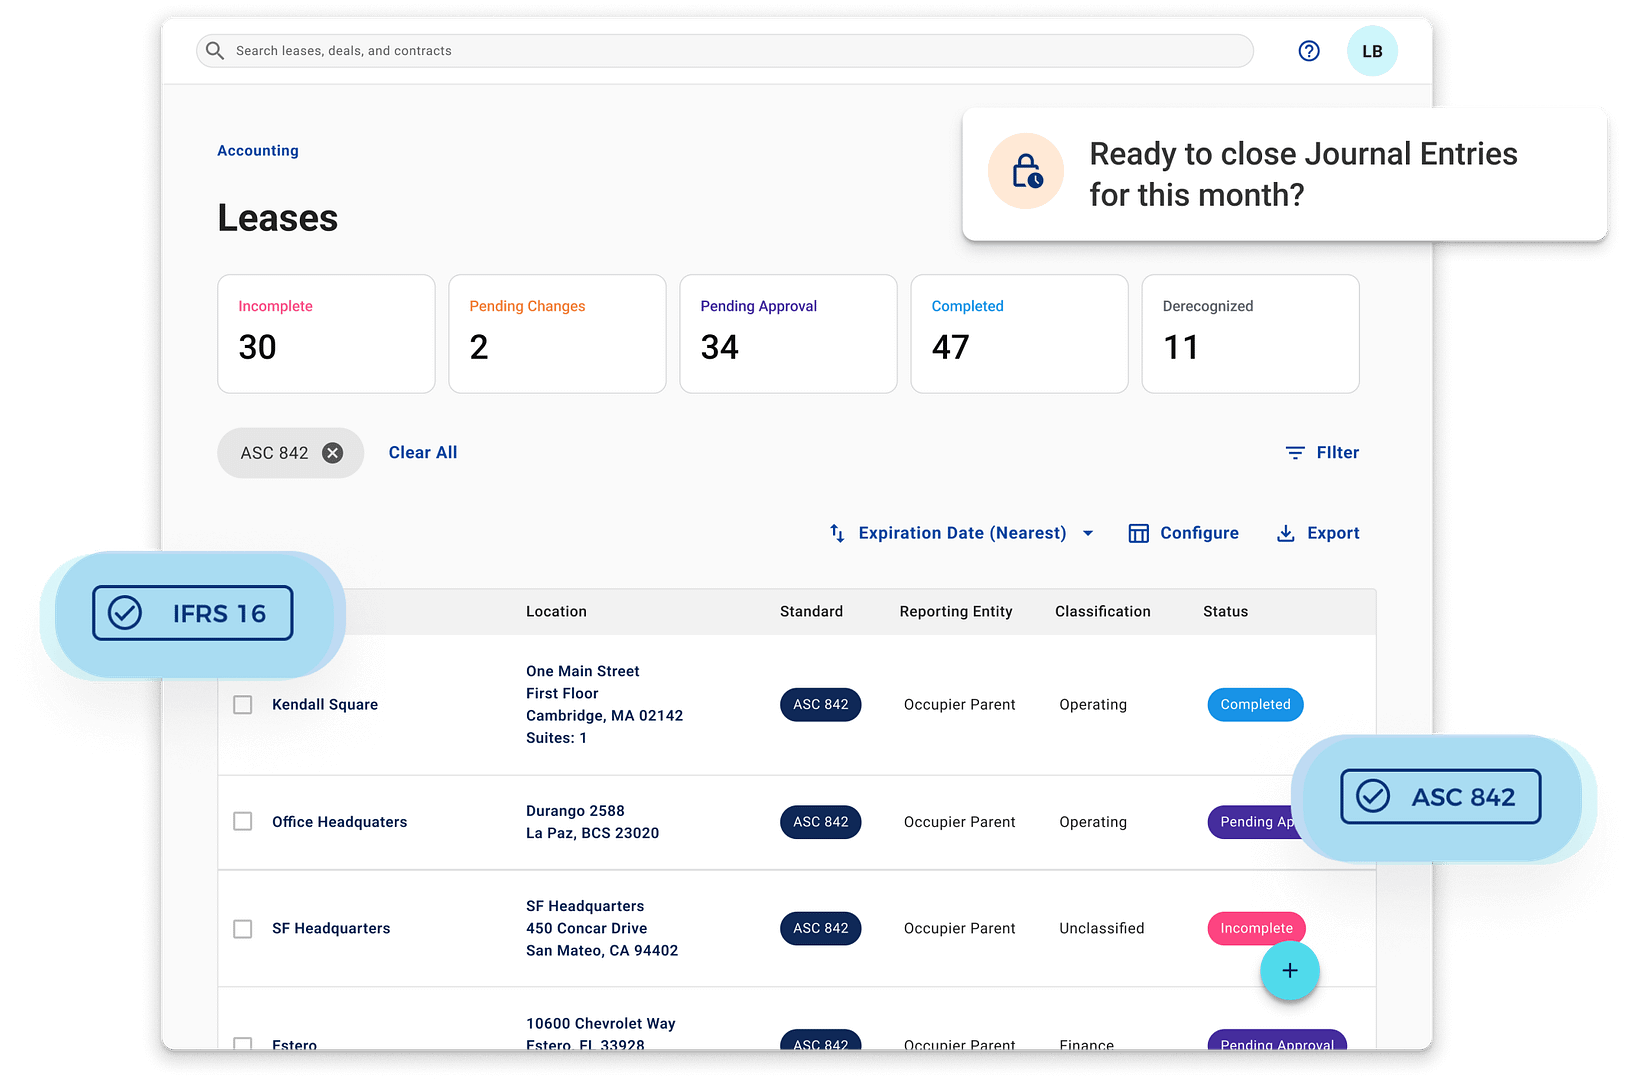Remove the ASC 842 filter chip
The image size is (1637, 1080).
tap(332, 453)
